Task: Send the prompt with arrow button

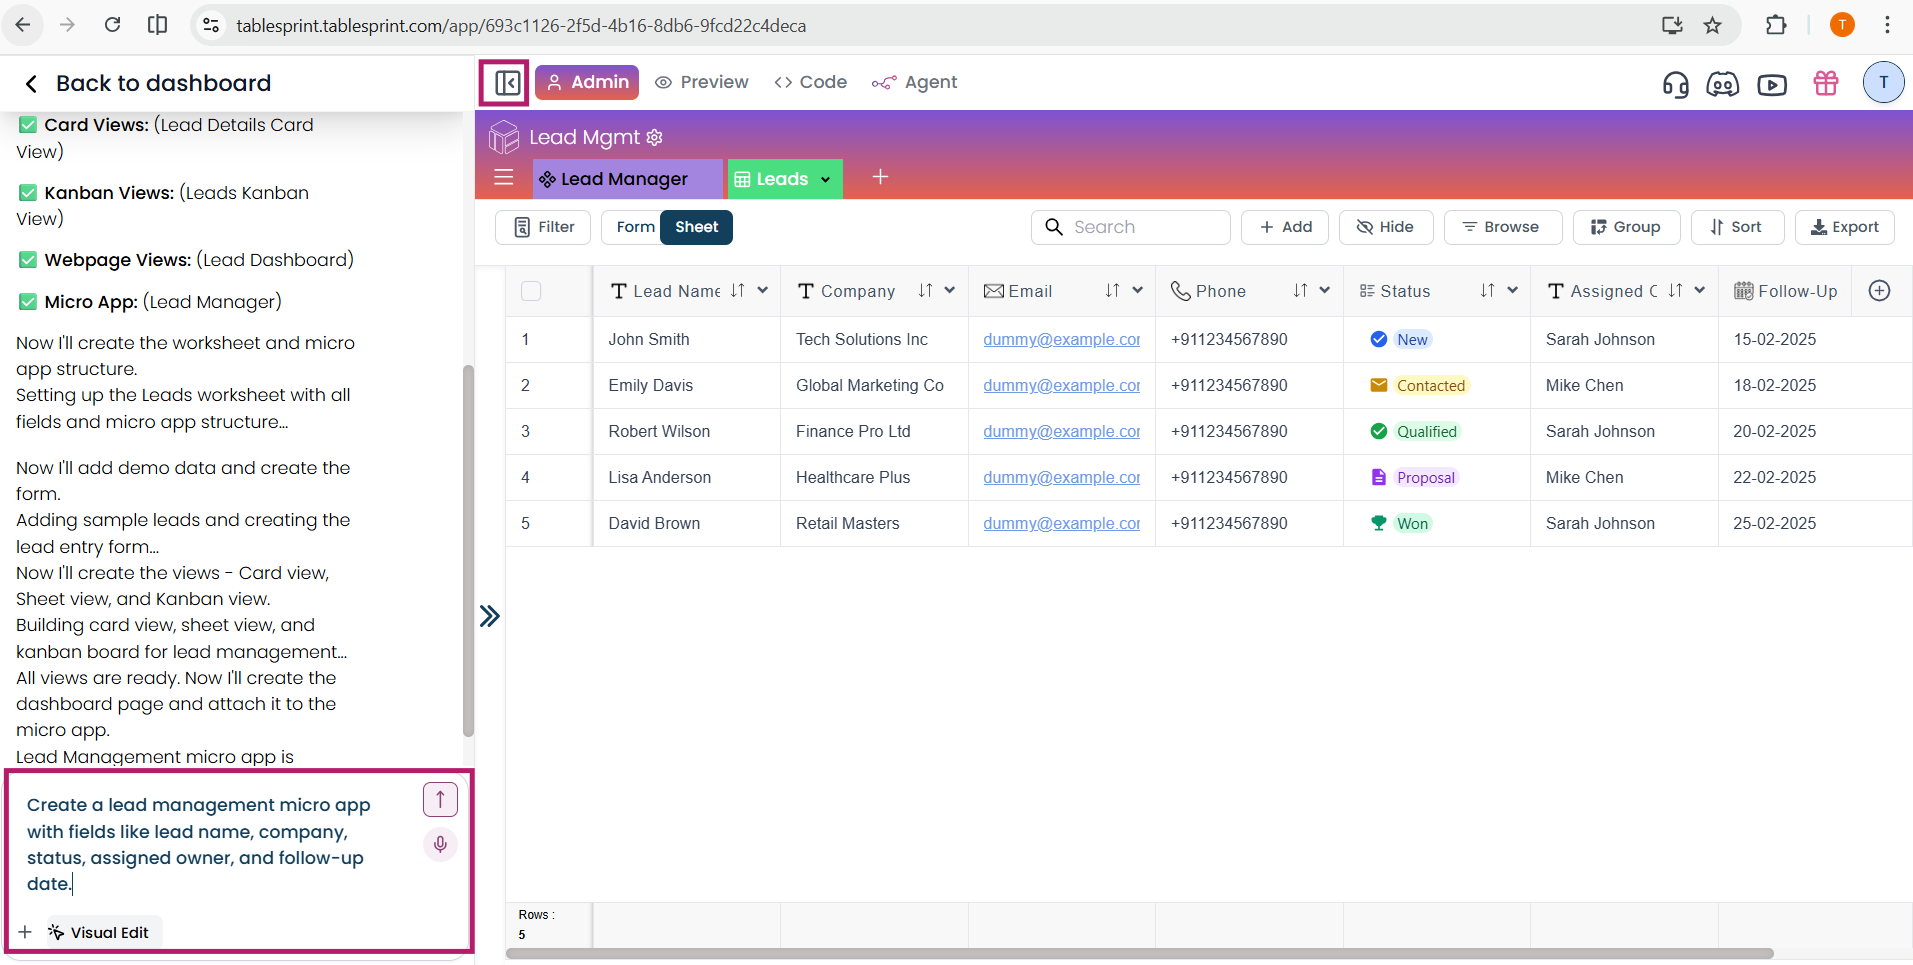Action: tap(440, 799)
